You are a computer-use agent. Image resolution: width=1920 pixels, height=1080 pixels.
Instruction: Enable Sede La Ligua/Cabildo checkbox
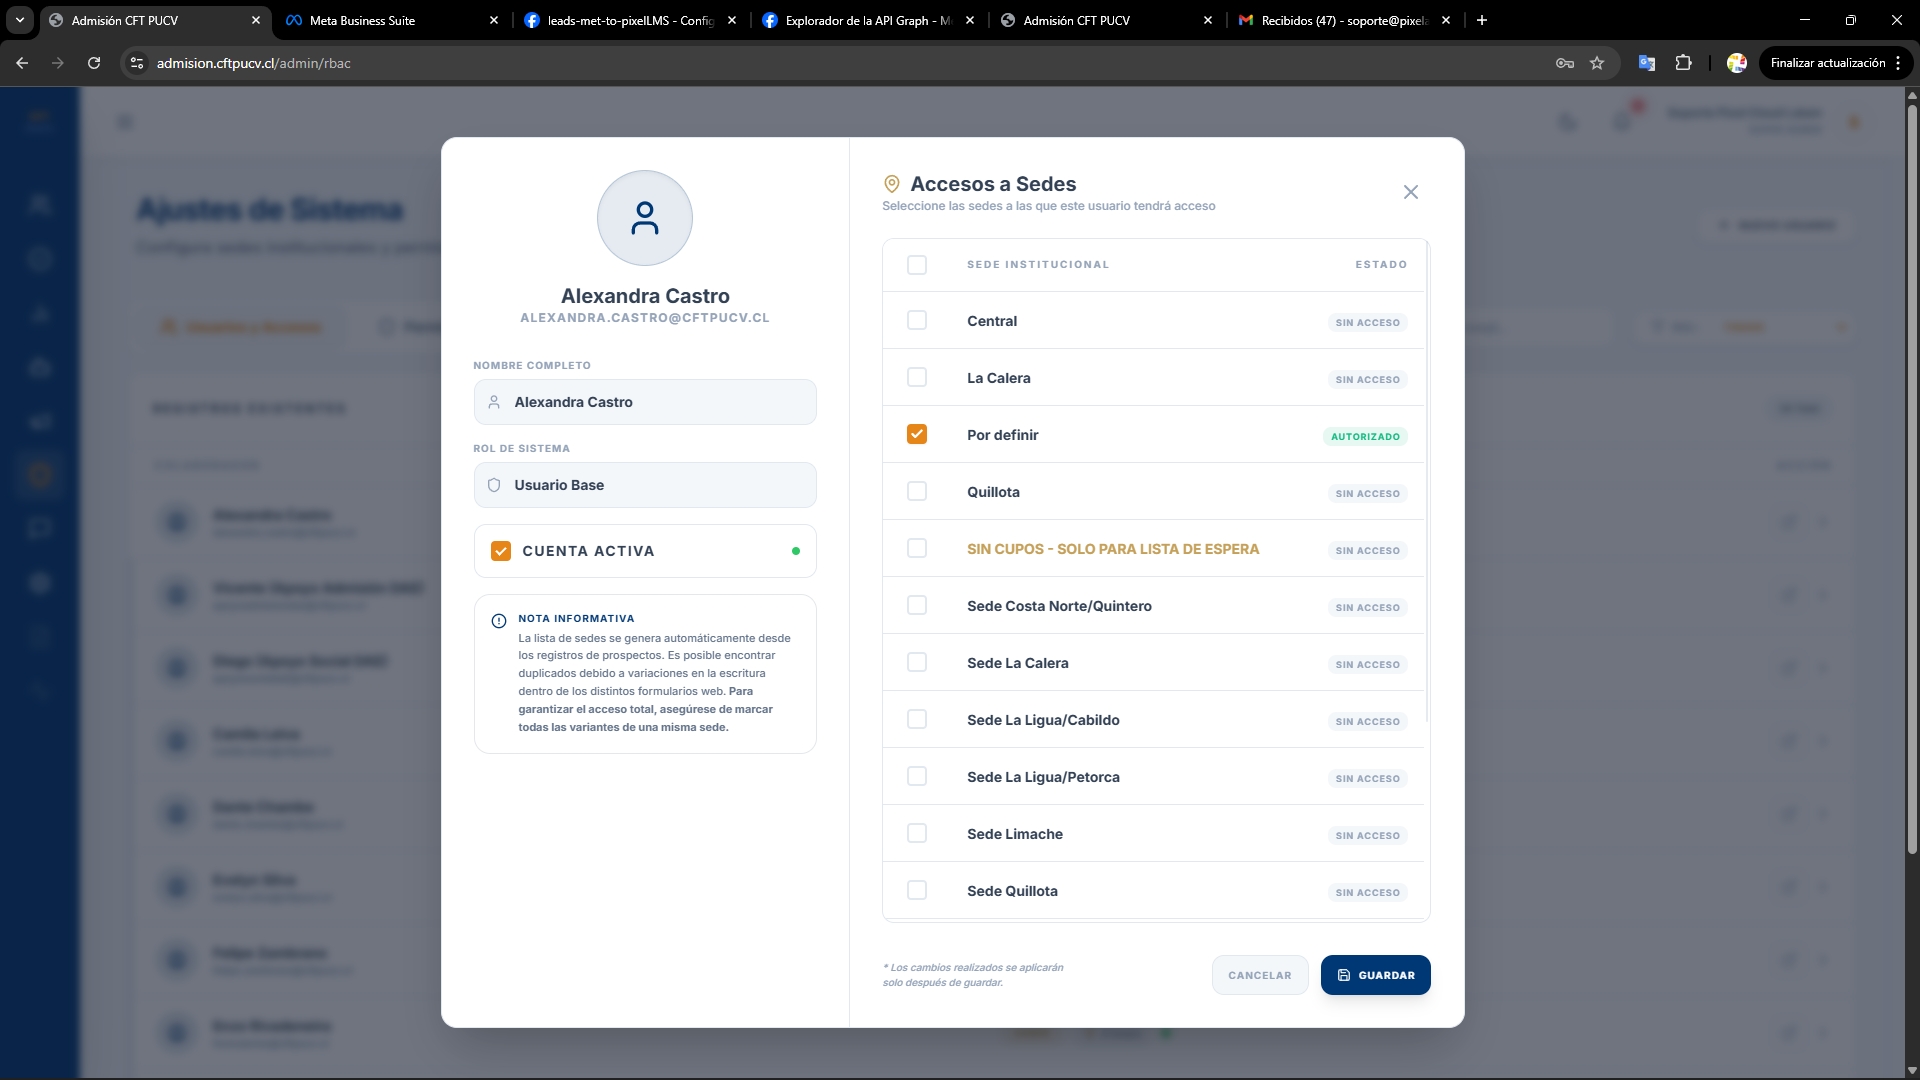[x=917, y=719]
